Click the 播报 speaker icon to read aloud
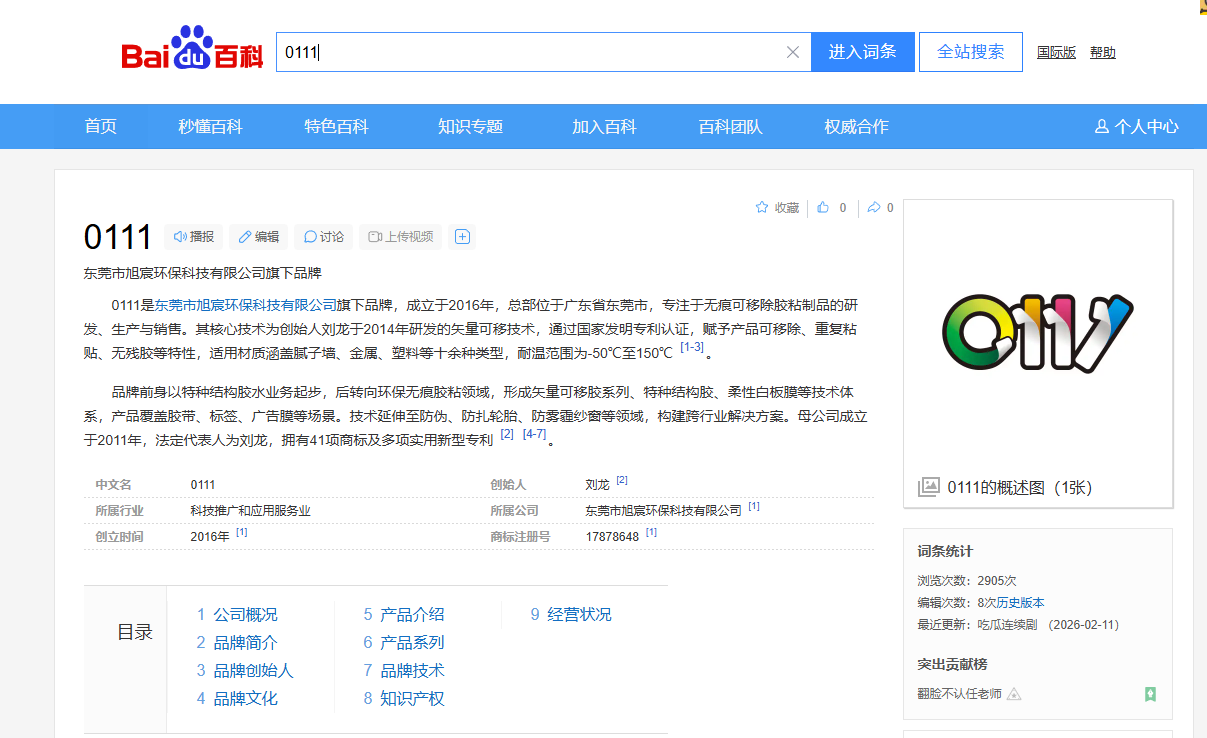 [180, 236]
